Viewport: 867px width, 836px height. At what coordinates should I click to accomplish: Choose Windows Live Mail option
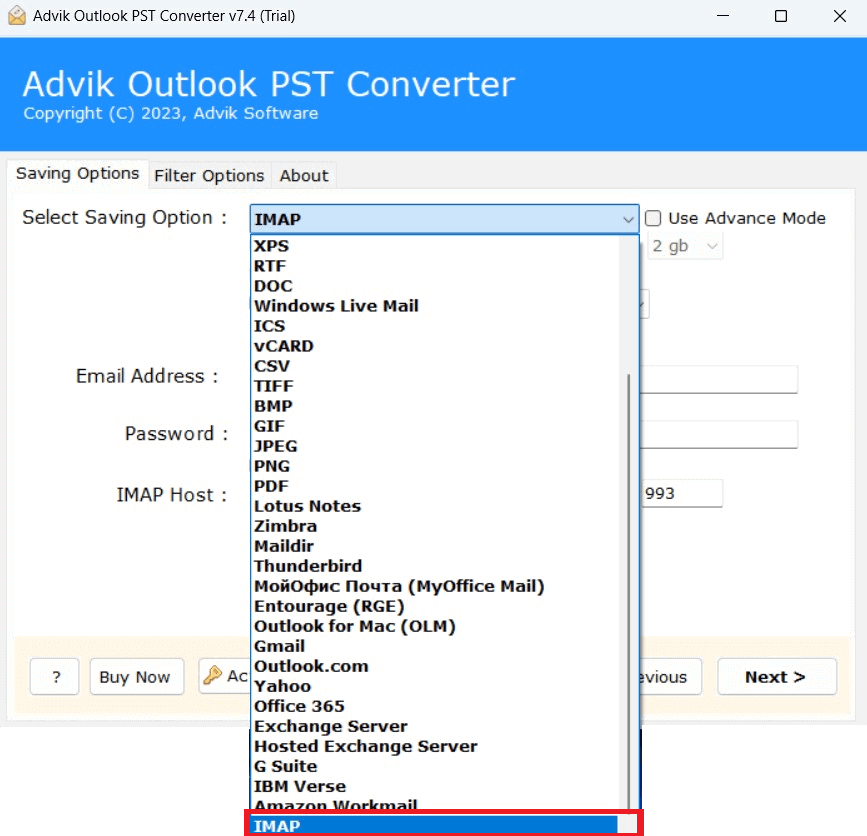click(435, 306)
